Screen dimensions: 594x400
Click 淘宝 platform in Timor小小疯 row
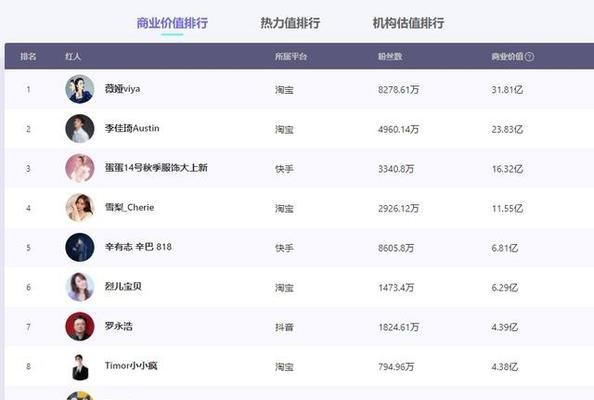tap(284, 367)
